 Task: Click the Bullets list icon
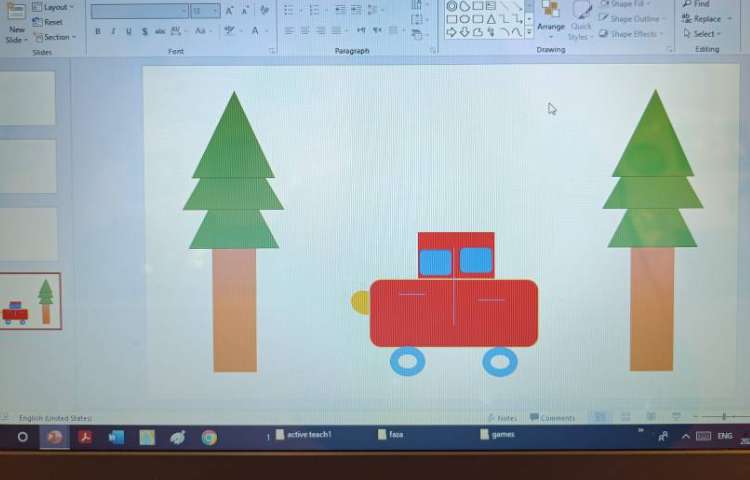tap(288, 10)
